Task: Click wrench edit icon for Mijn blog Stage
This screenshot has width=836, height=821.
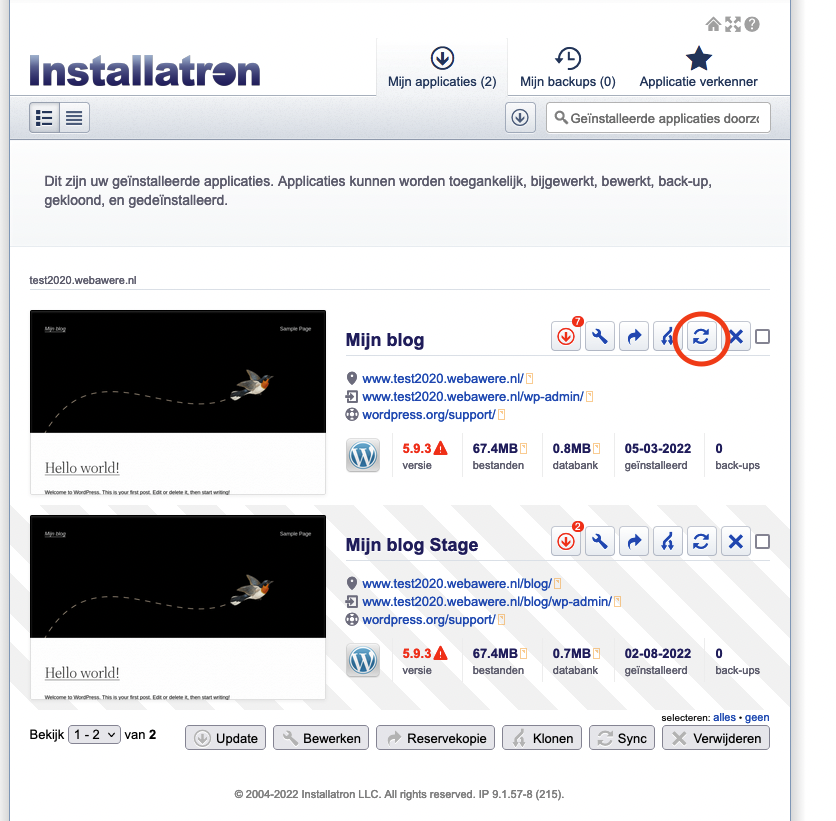Action: [600, 542]
